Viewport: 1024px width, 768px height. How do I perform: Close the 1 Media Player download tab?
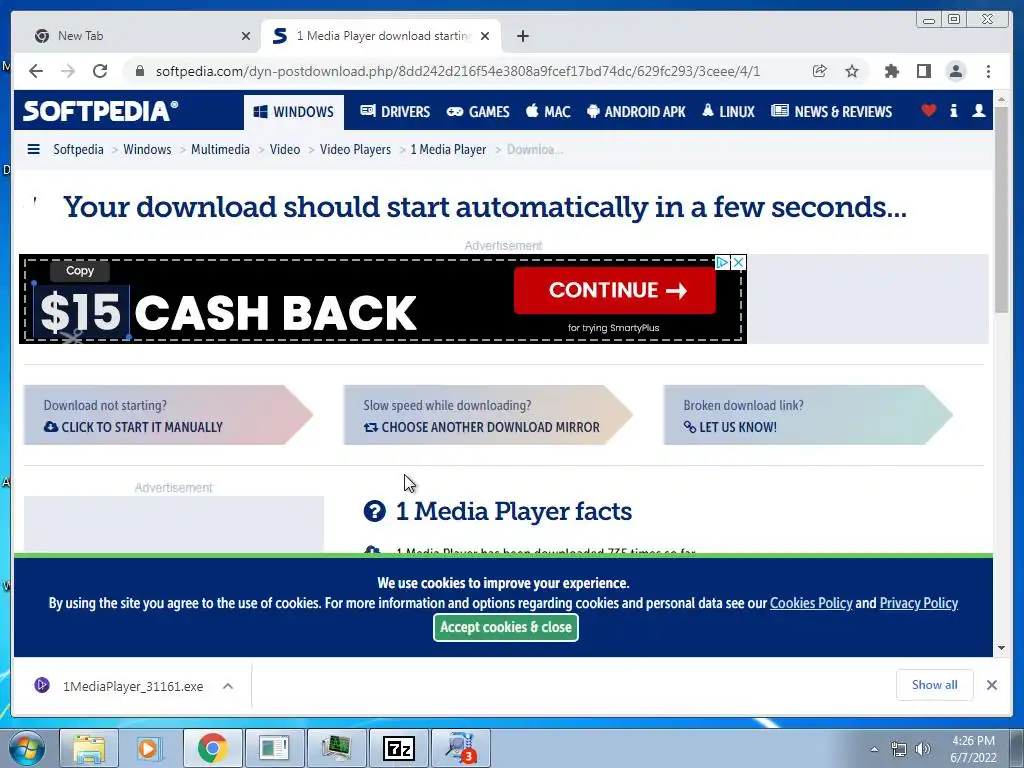(x=485, y=36)
